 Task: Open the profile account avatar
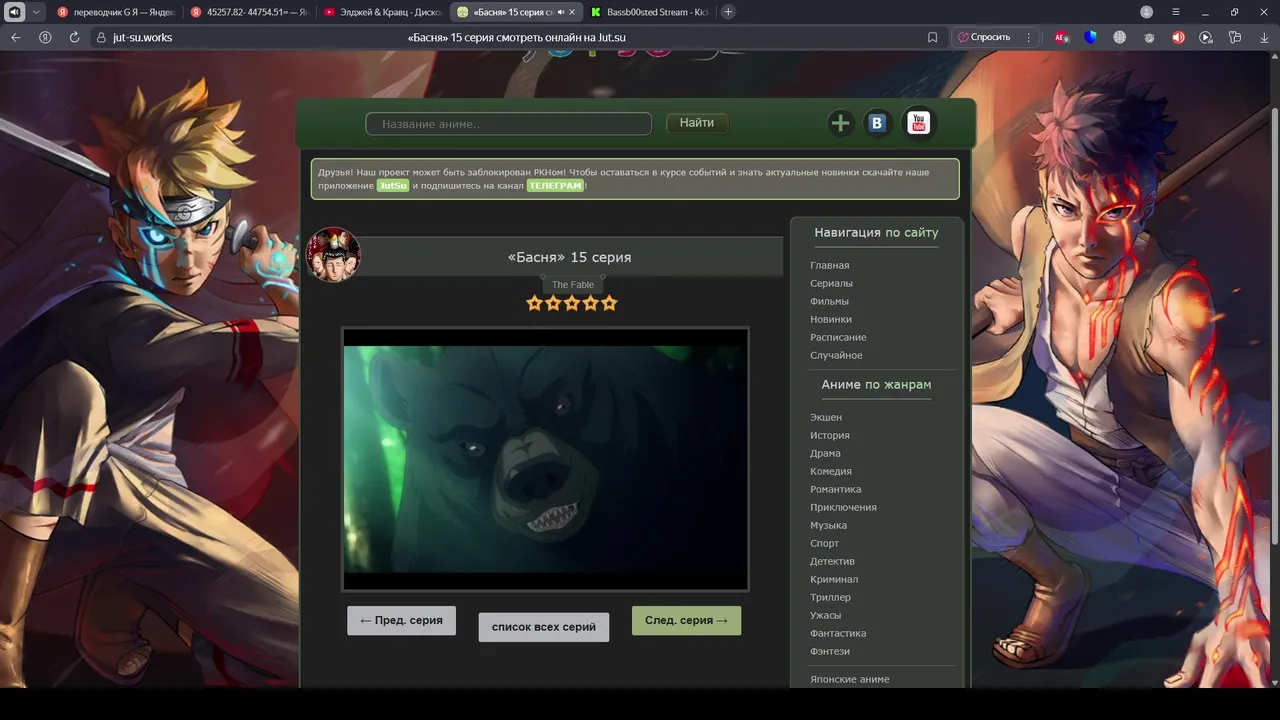1146,12
